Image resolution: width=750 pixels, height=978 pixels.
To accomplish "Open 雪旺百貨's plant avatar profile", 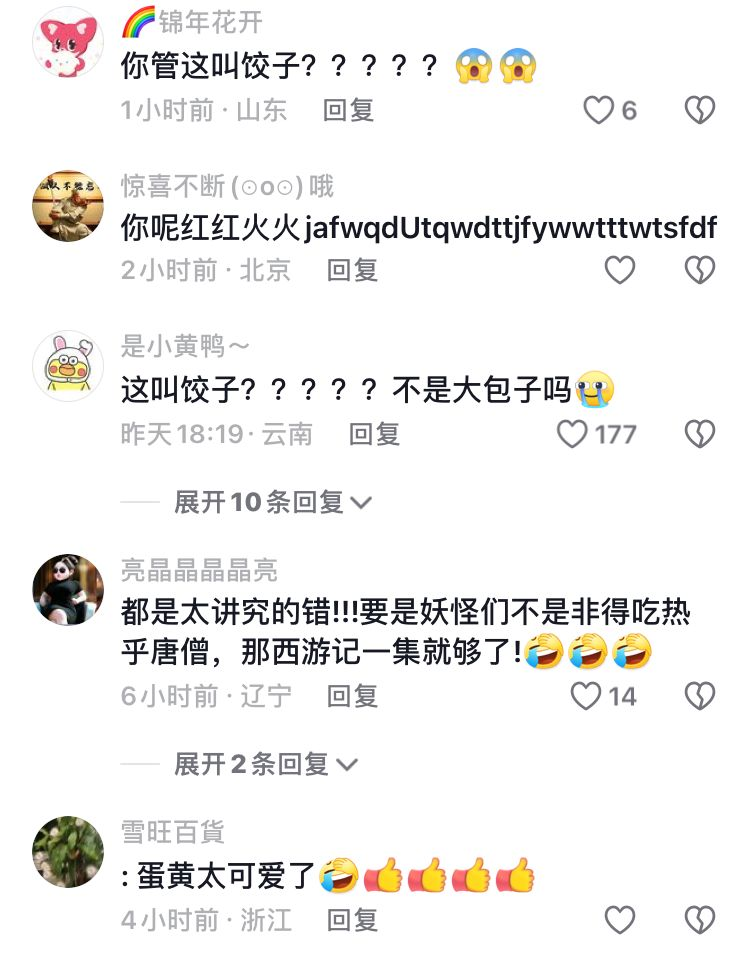I will [x=68, y=851].
